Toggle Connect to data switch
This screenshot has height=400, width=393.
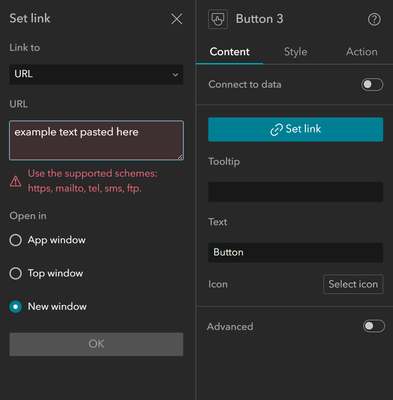[372, 85]
